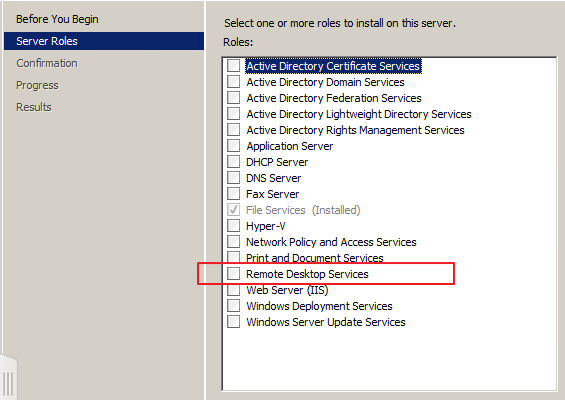The width and height of the screenshot is (565, 400).
Task: Check Active Directory Rights Management Services
Action: pos(233,130)
